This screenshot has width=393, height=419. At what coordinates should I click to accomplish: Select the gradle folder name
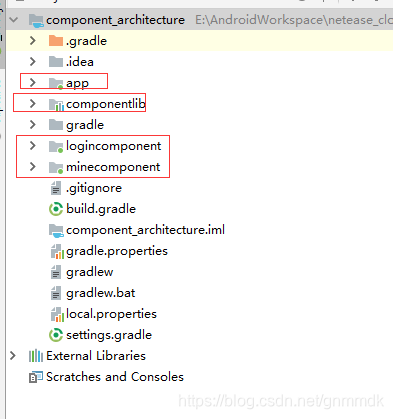[x=85, y=125]
